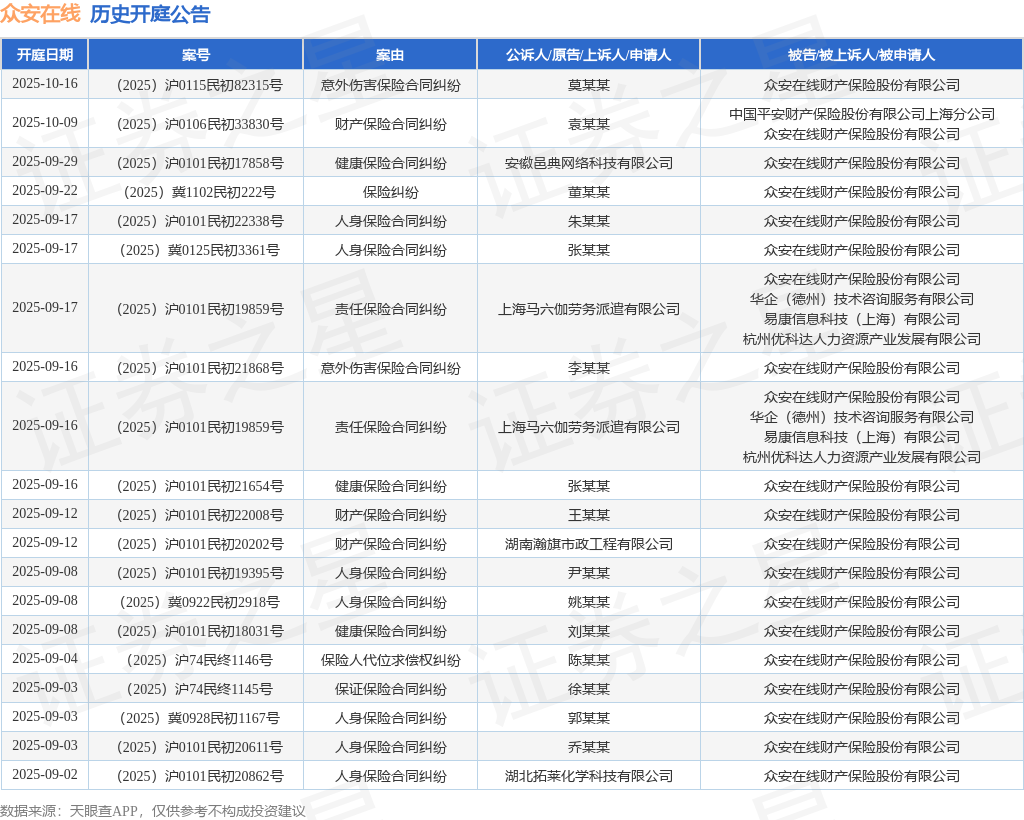
Task: Click case number 冀0922民初2918号
Action: [199, 602]
